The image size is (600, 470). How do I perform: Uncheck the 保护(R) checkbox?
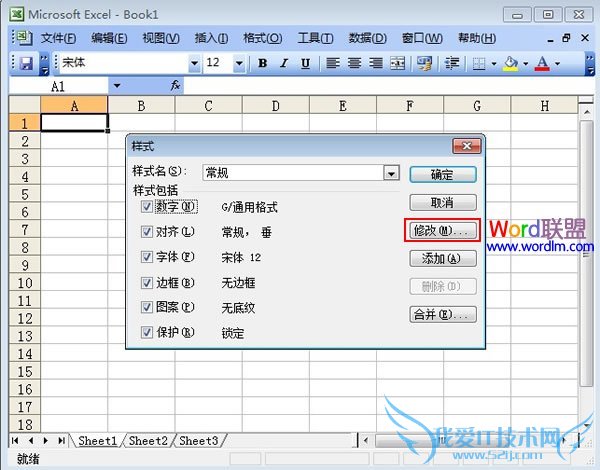click(147, 332)
